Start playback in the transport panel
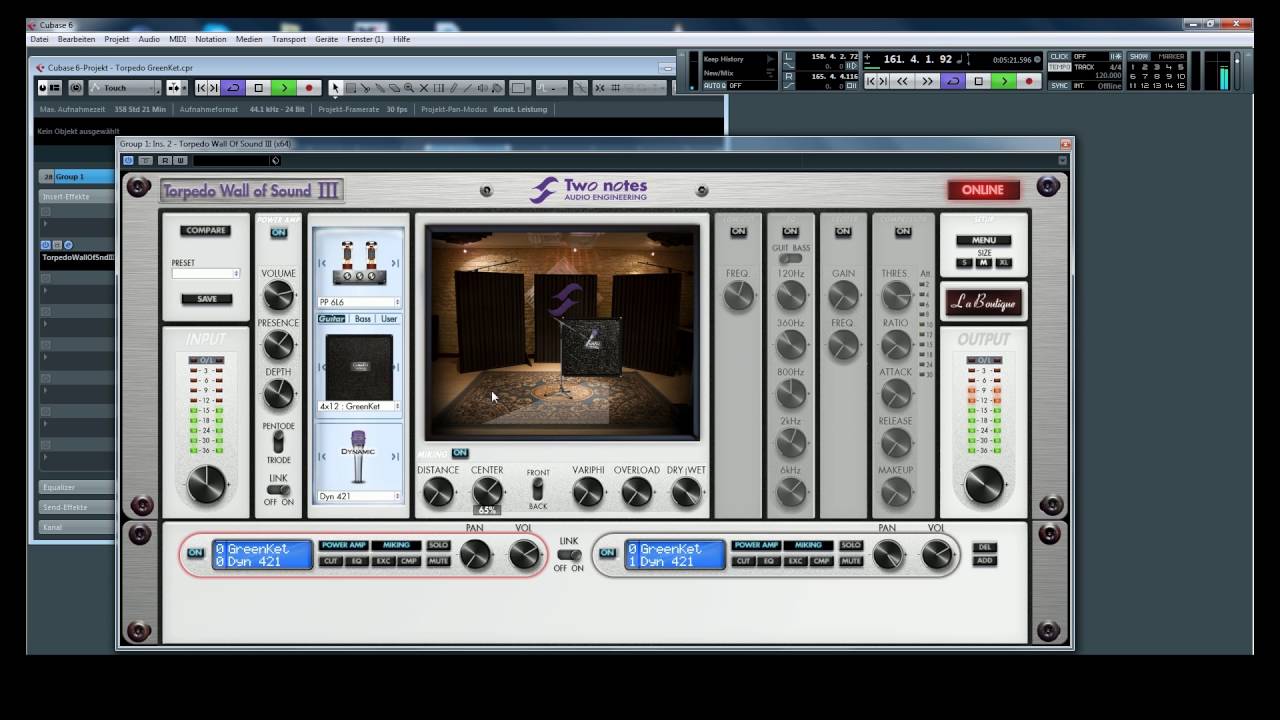This screenshot has width=1280, height=720. click(x=1004, y=81)
